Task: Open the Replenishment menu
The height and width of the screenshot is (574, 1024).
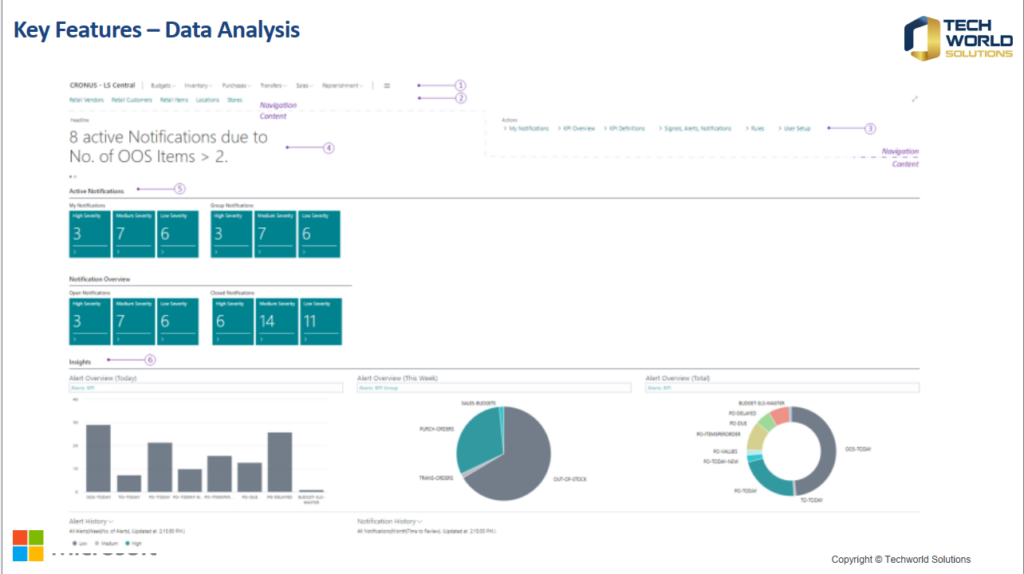Action: (x=342, y=86)
